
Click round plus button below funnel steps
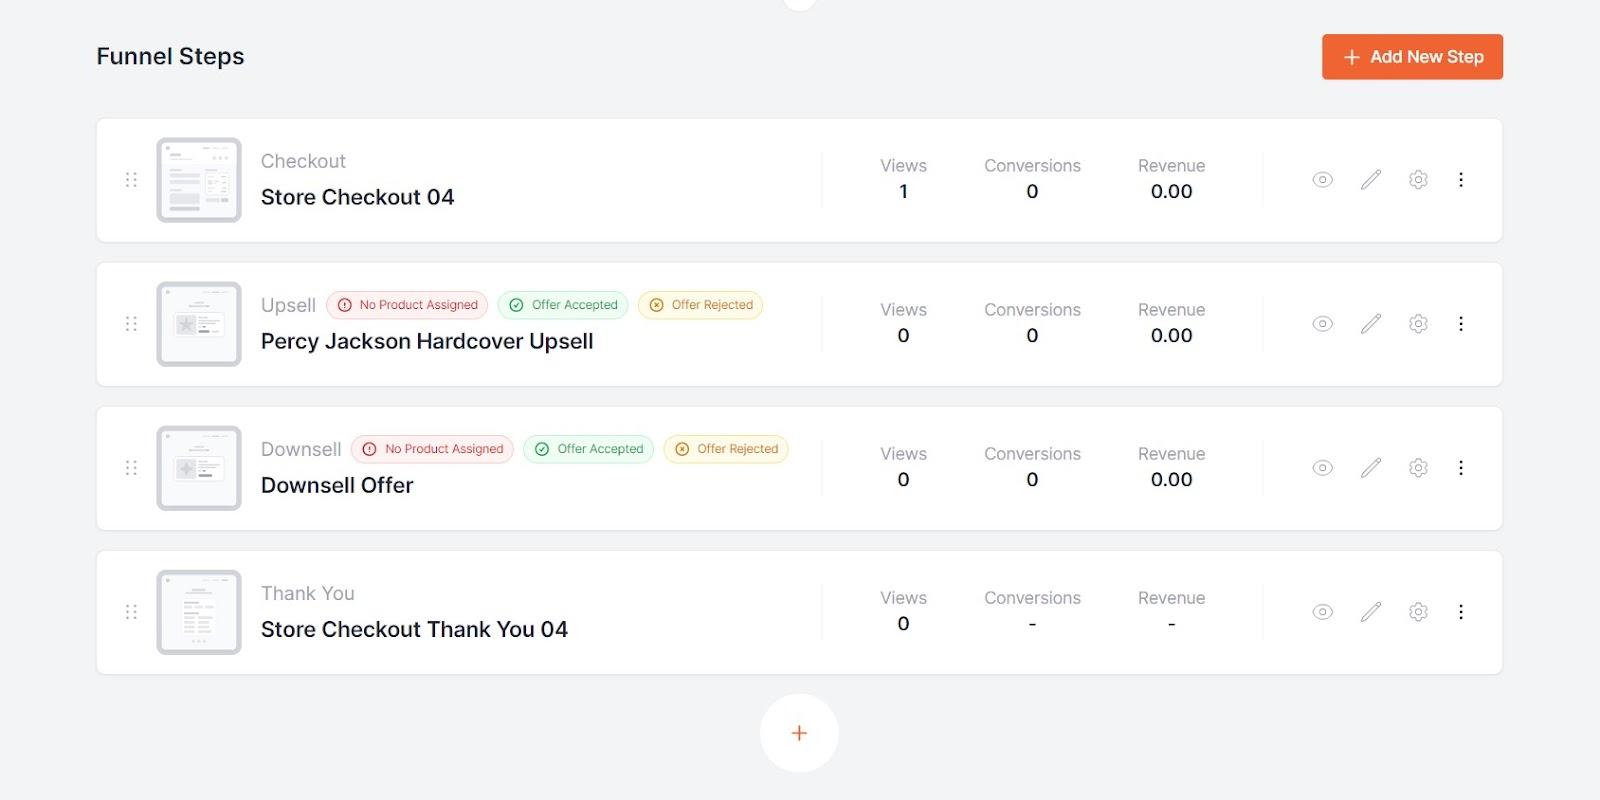tap(799, 733)
